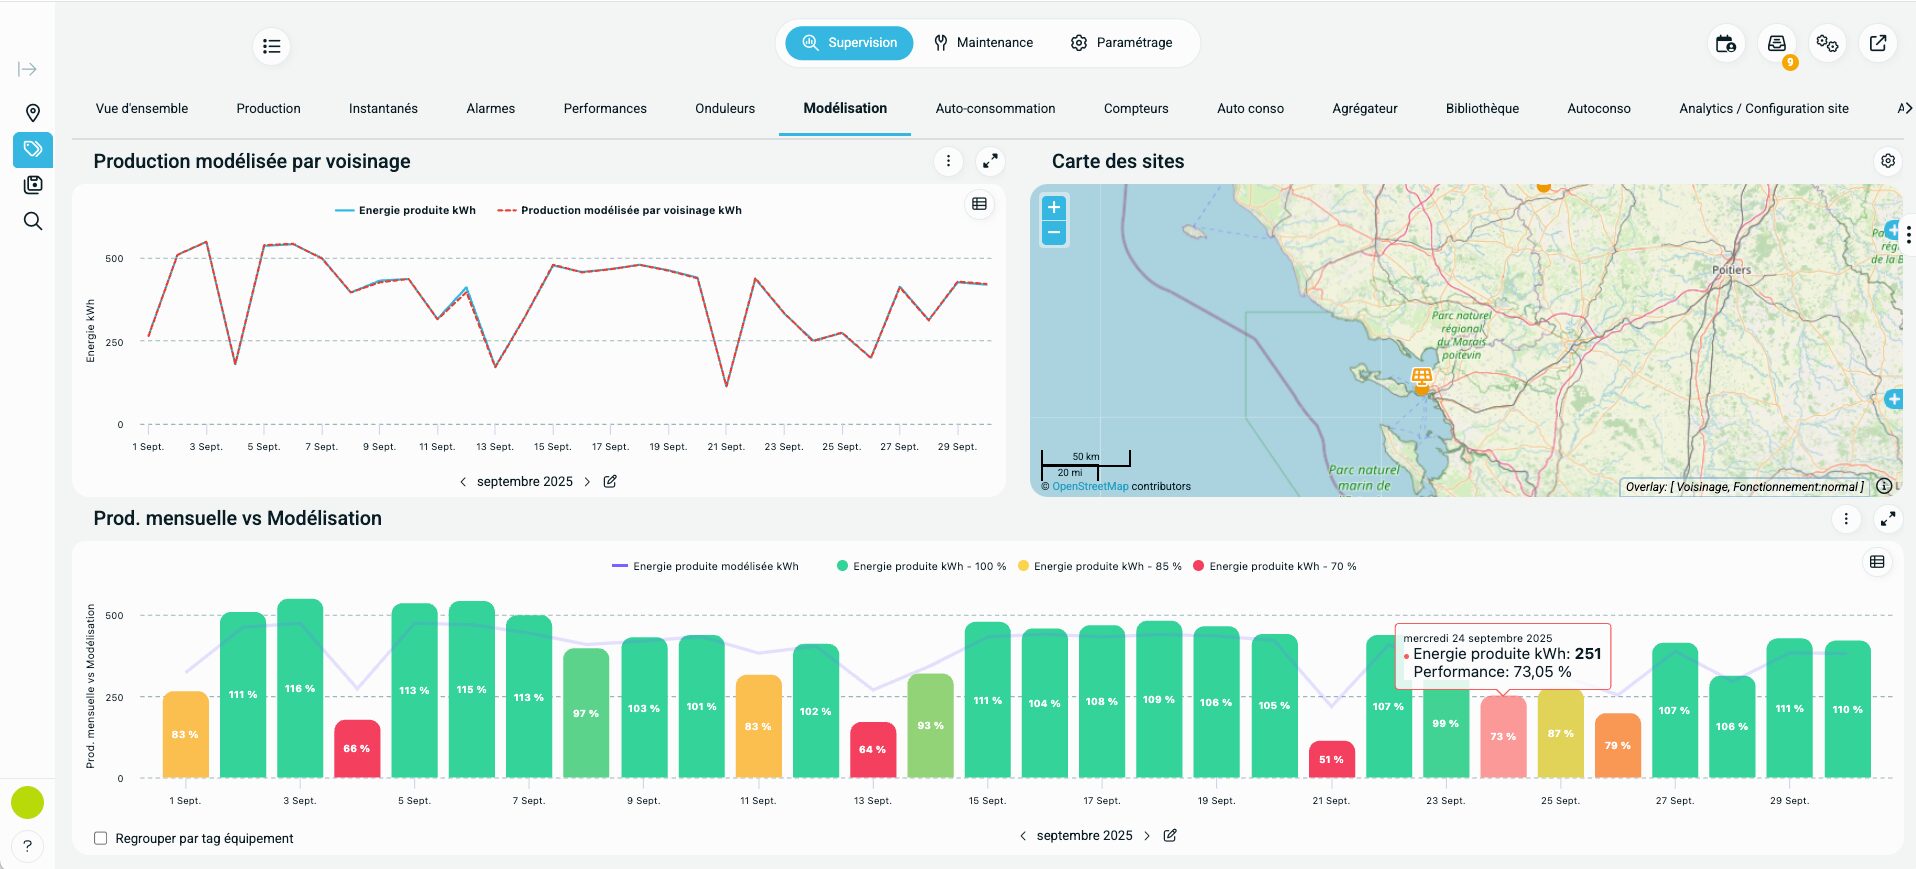This screenshot has width=1916, height=869.
Task: Open the Performances tab
Action: [x=604, y=109]
